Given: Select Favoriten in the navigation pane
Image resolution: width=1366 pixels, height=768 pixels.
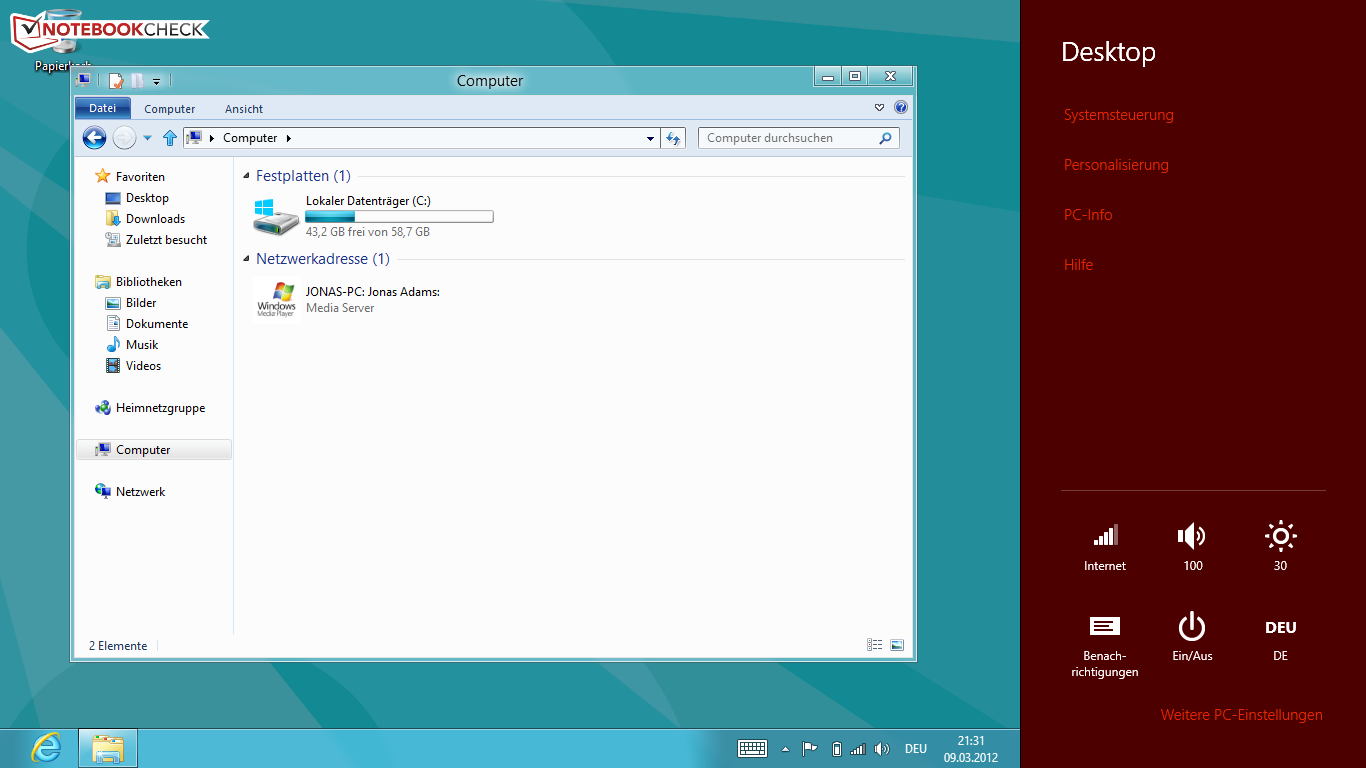Looking at the screenshot, I should [x=140, y=177].
